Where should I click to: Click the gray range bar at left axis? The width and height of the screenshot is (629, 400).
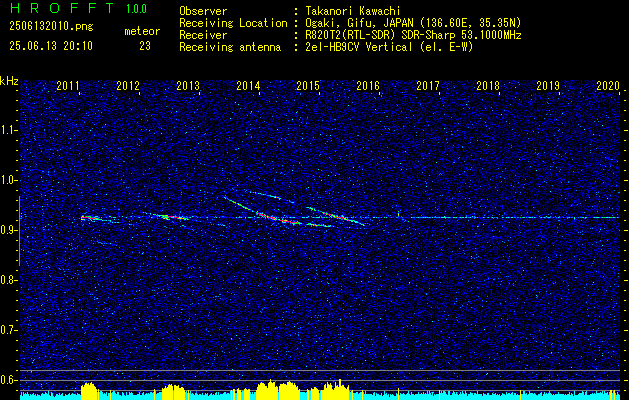click(x=19, y=231)
